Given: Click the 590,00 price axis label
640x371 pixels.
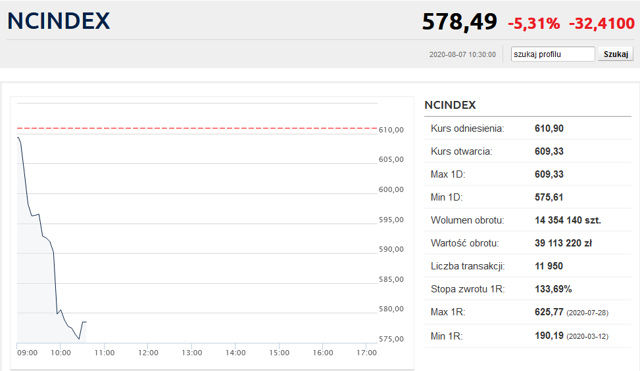Looking at the screenshot, I should click(x=391, y=249).
